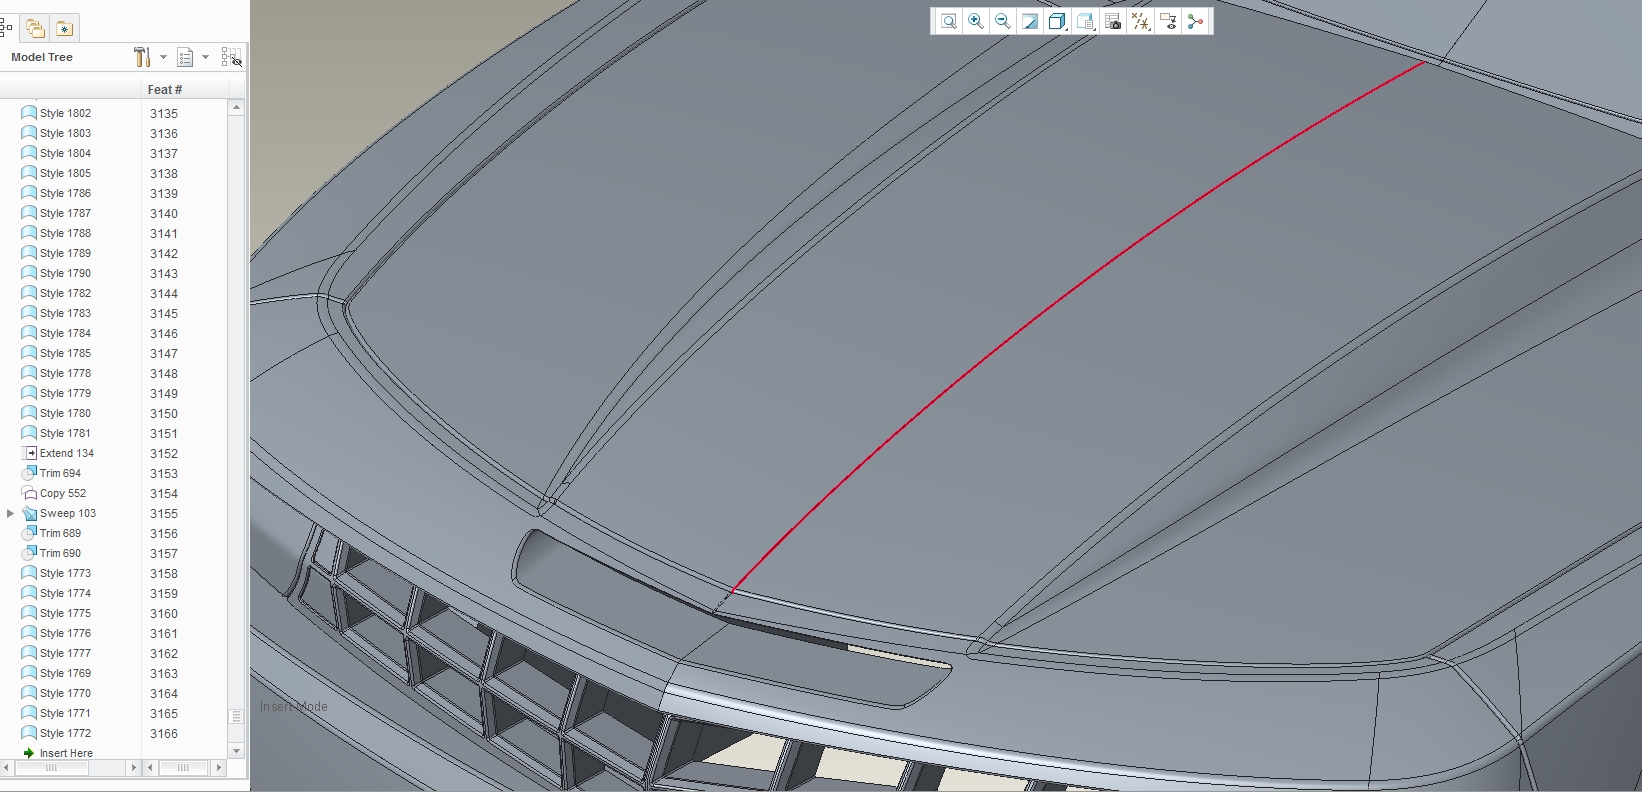Click the Style 1783 surface icon

pyautogui.click(x=29, y=313)
